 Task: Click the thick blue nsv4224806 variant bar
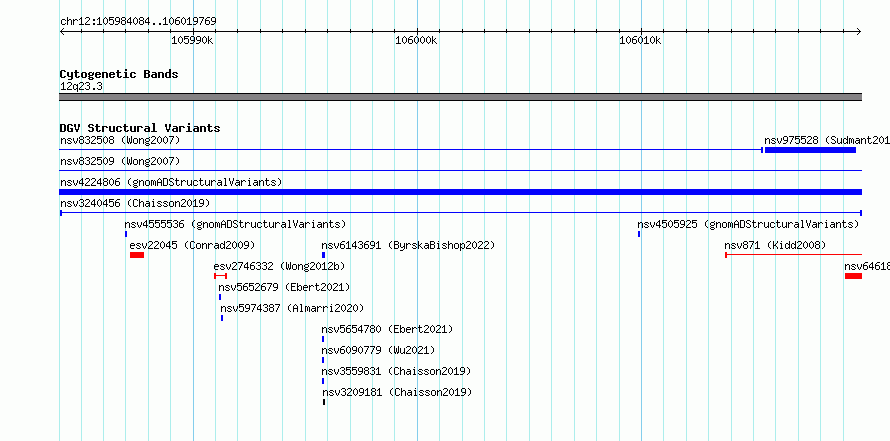coord(461,192)
